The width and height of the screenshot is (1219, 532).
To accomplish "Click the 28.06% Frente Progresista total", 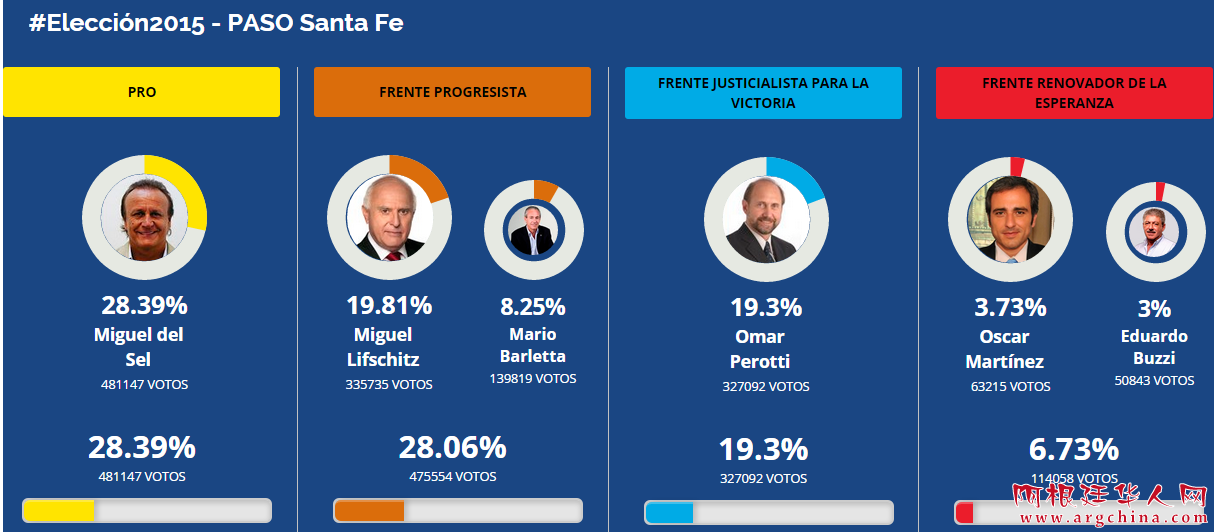I will [x=452, y=447].
